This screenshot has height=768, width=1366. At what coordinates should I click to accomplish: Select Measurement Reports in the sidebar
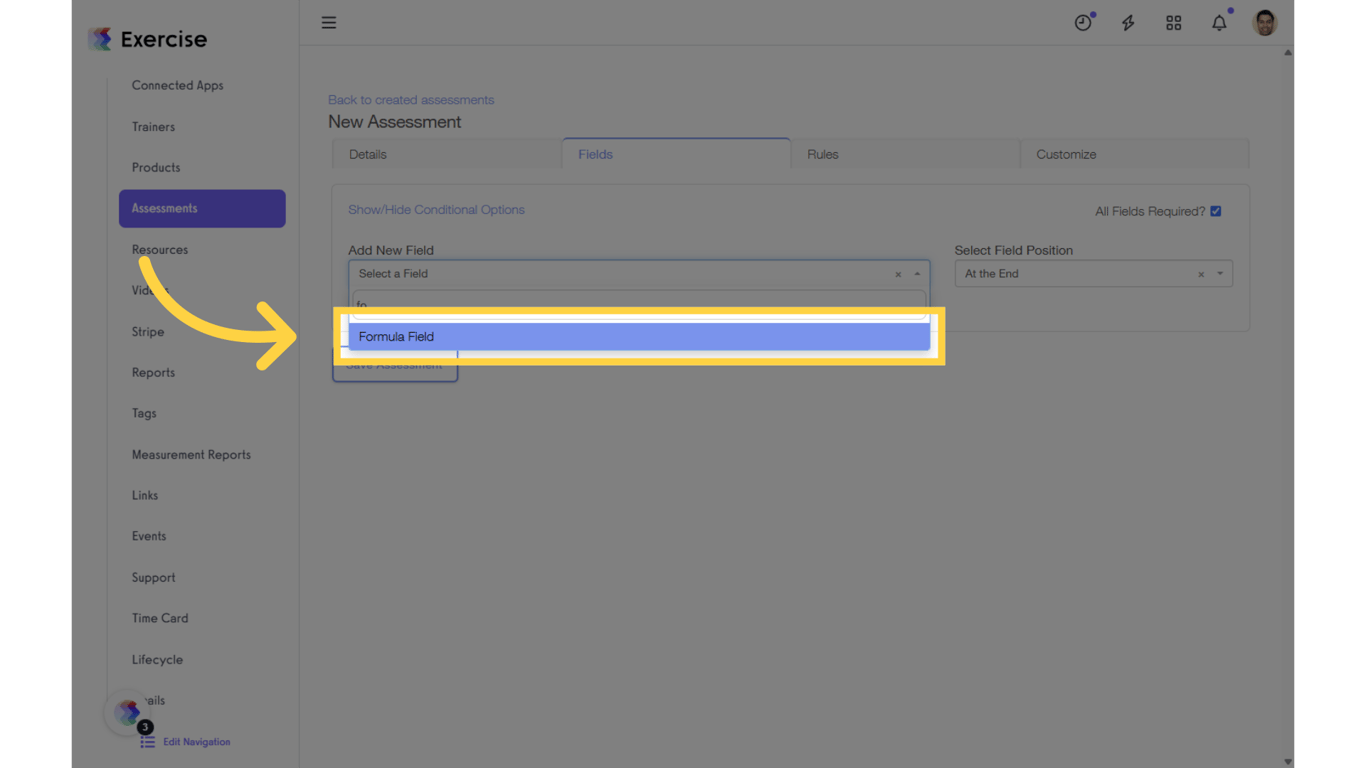point(191,454)
